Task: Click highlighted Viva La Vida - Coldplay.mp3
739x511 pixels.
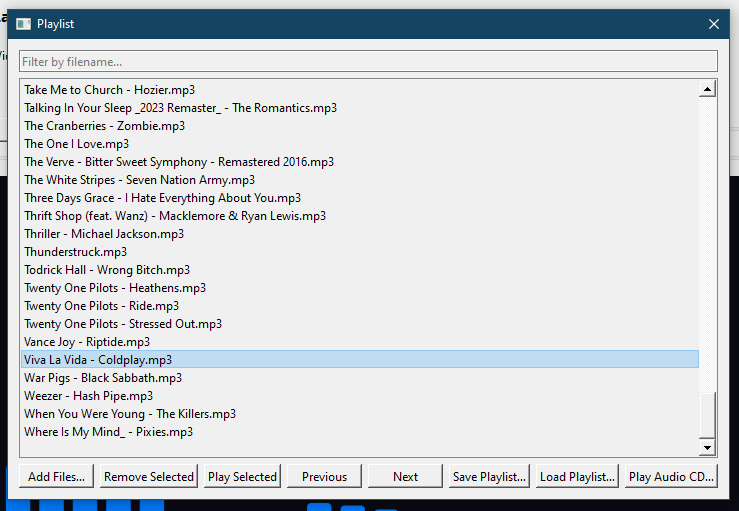Action: coord(360,359)
